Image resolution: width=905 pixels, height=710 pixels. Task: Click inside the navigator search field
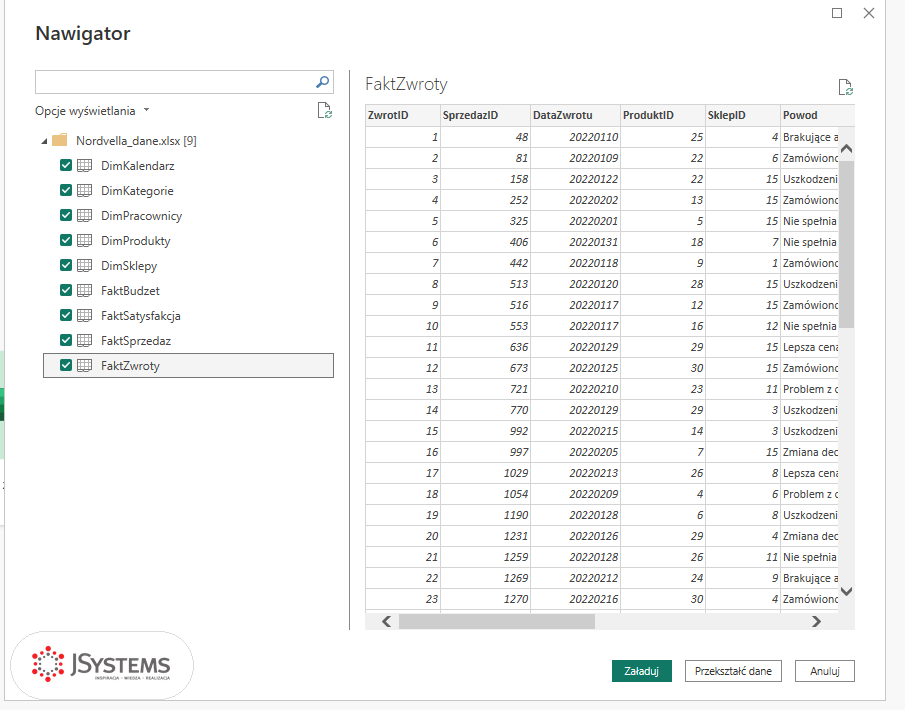point(175,82)
